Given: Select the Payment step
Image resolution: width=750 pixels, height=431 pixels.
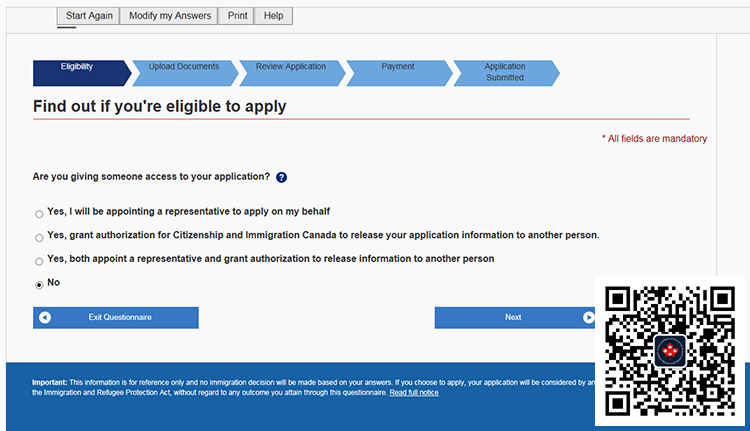Looking at the screenshot, I should tap(399, 73).
